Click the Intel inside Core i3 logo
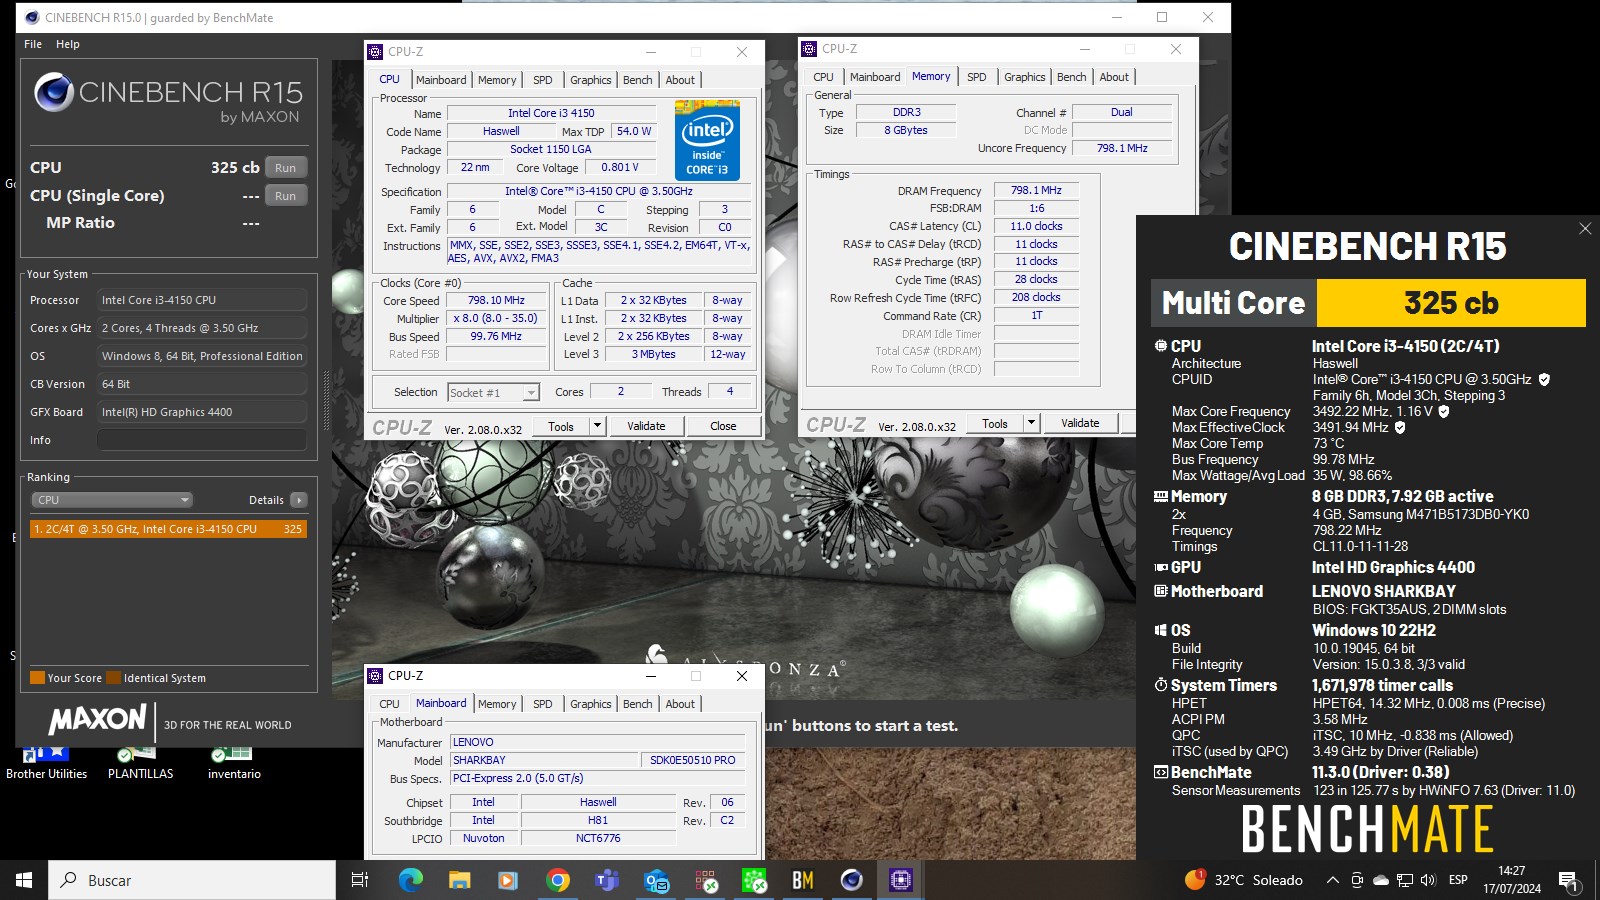This screenshot has height=900, width=1600. point(708,140)
